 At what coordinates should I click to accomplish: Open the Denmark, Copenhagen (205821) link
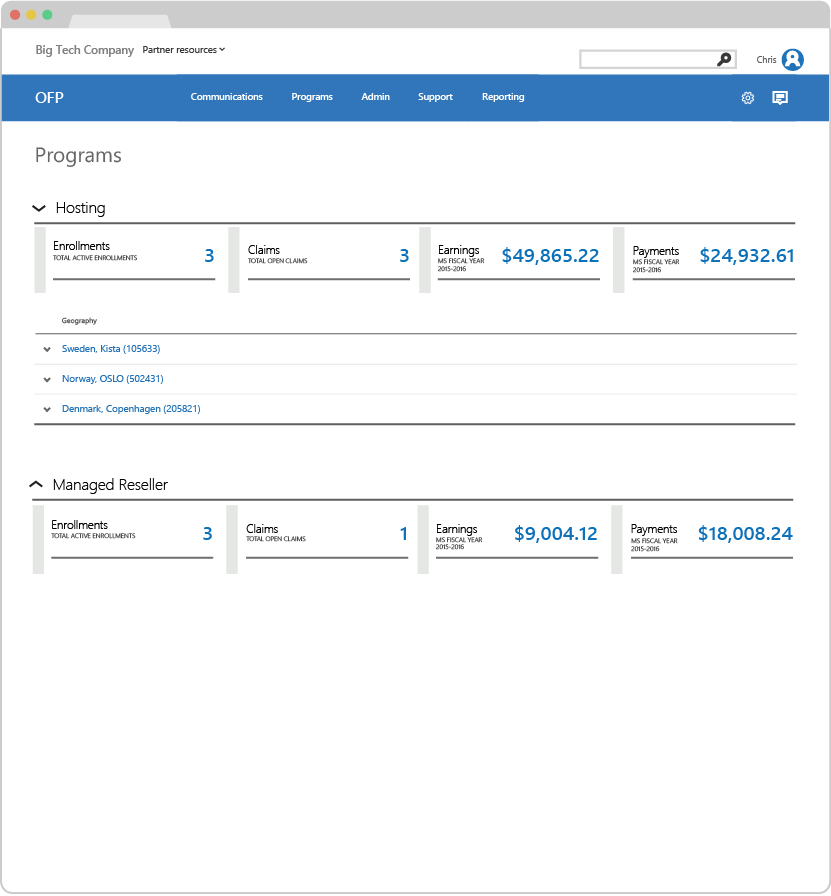pos(131,409)
